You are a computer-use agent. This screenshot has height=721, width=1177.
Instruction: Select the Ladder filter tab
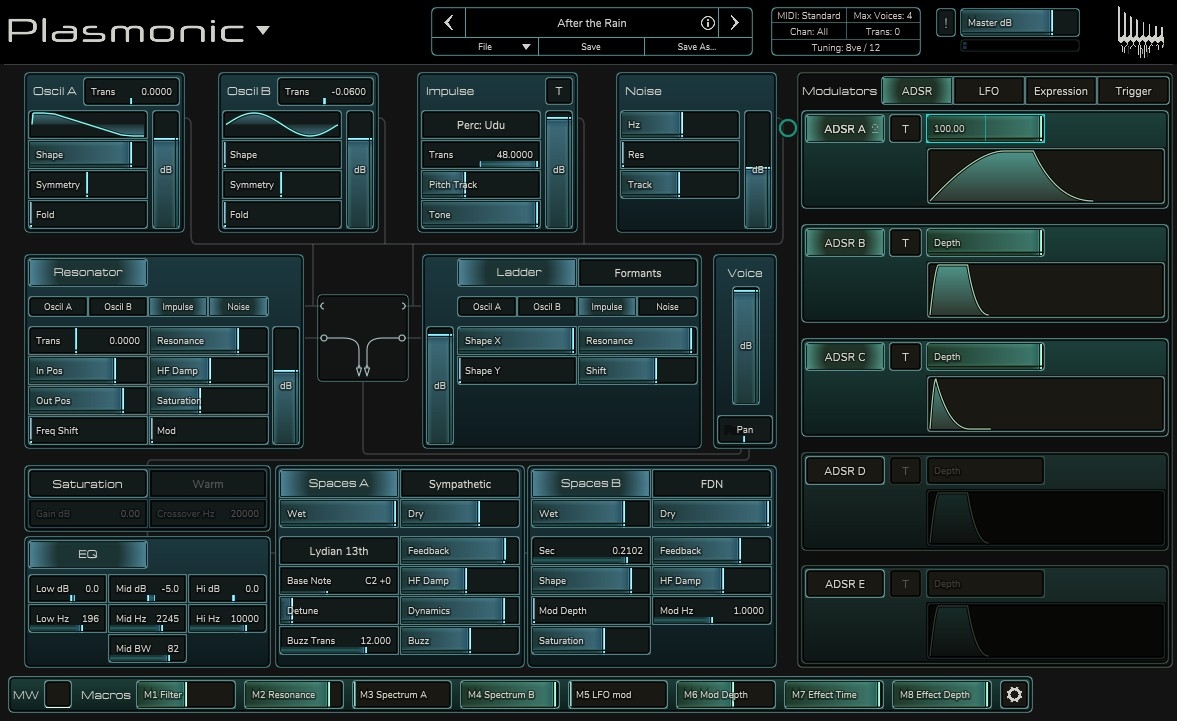(518, 272)
